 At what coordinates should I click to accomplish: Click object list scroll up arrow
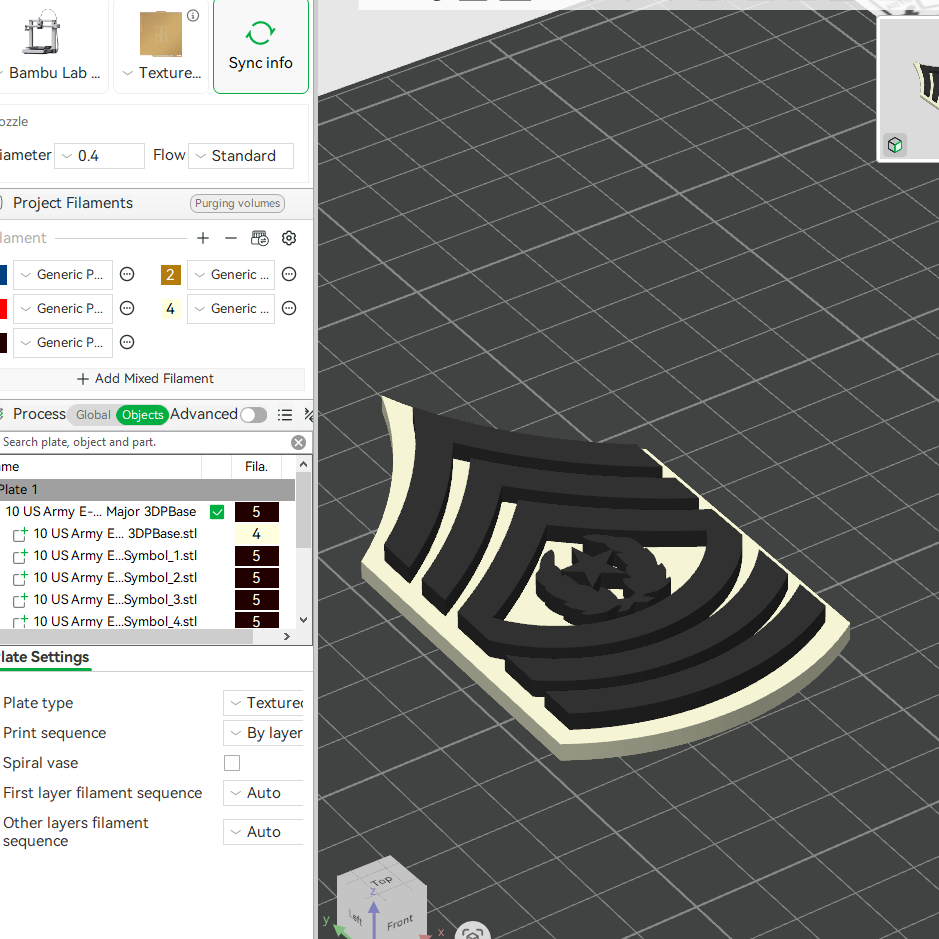(304, 465)
